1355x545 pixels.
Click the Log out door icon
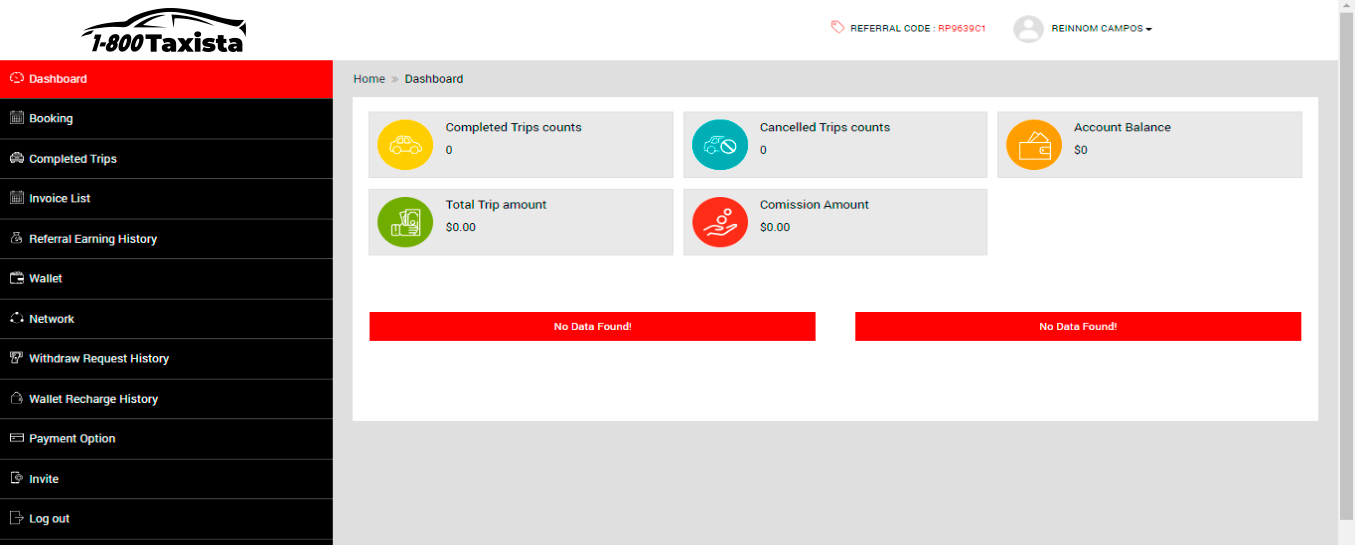[16, 518]
